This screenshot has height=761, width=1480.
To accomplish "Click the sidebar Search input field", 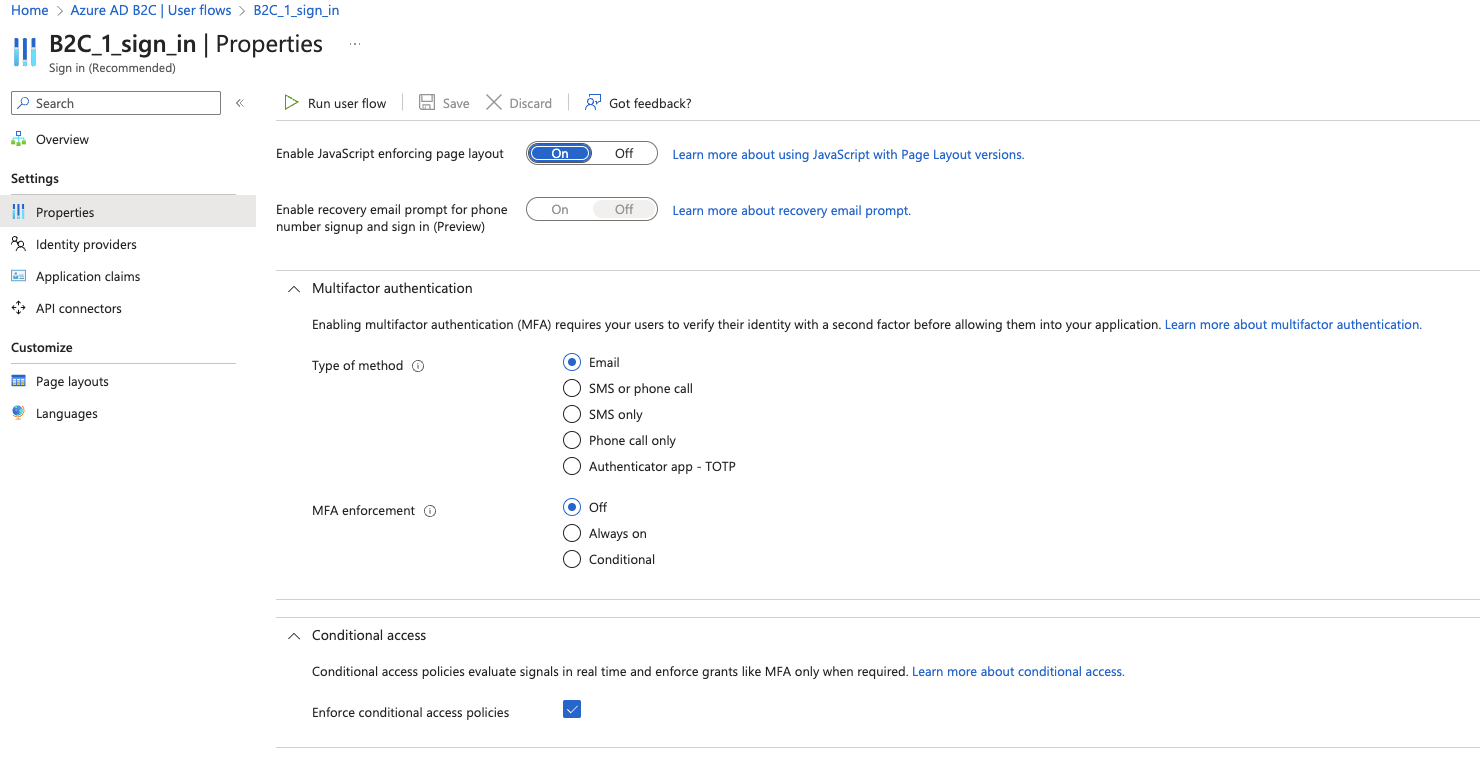I will tap(116, 103).
